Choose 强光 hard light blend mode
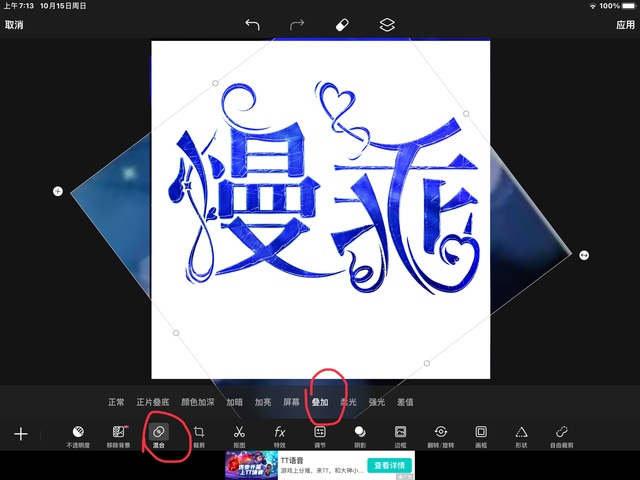Screen dimensions: 640x480 coord(377,402)
